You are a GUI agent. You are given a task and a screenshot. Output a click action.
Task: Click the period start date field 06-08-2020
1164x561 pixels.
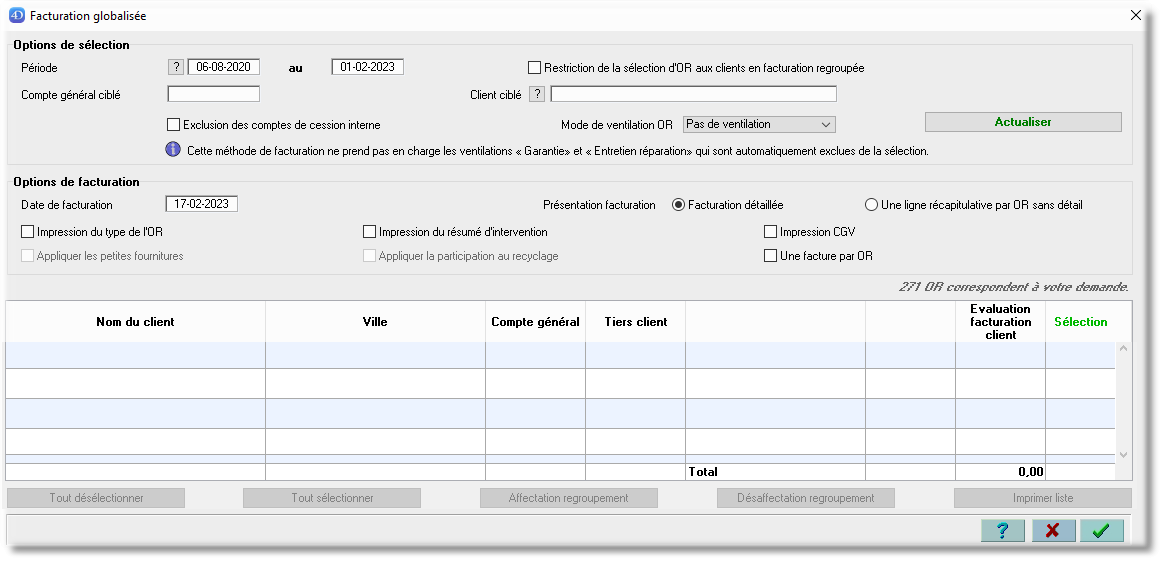(223, 67)
